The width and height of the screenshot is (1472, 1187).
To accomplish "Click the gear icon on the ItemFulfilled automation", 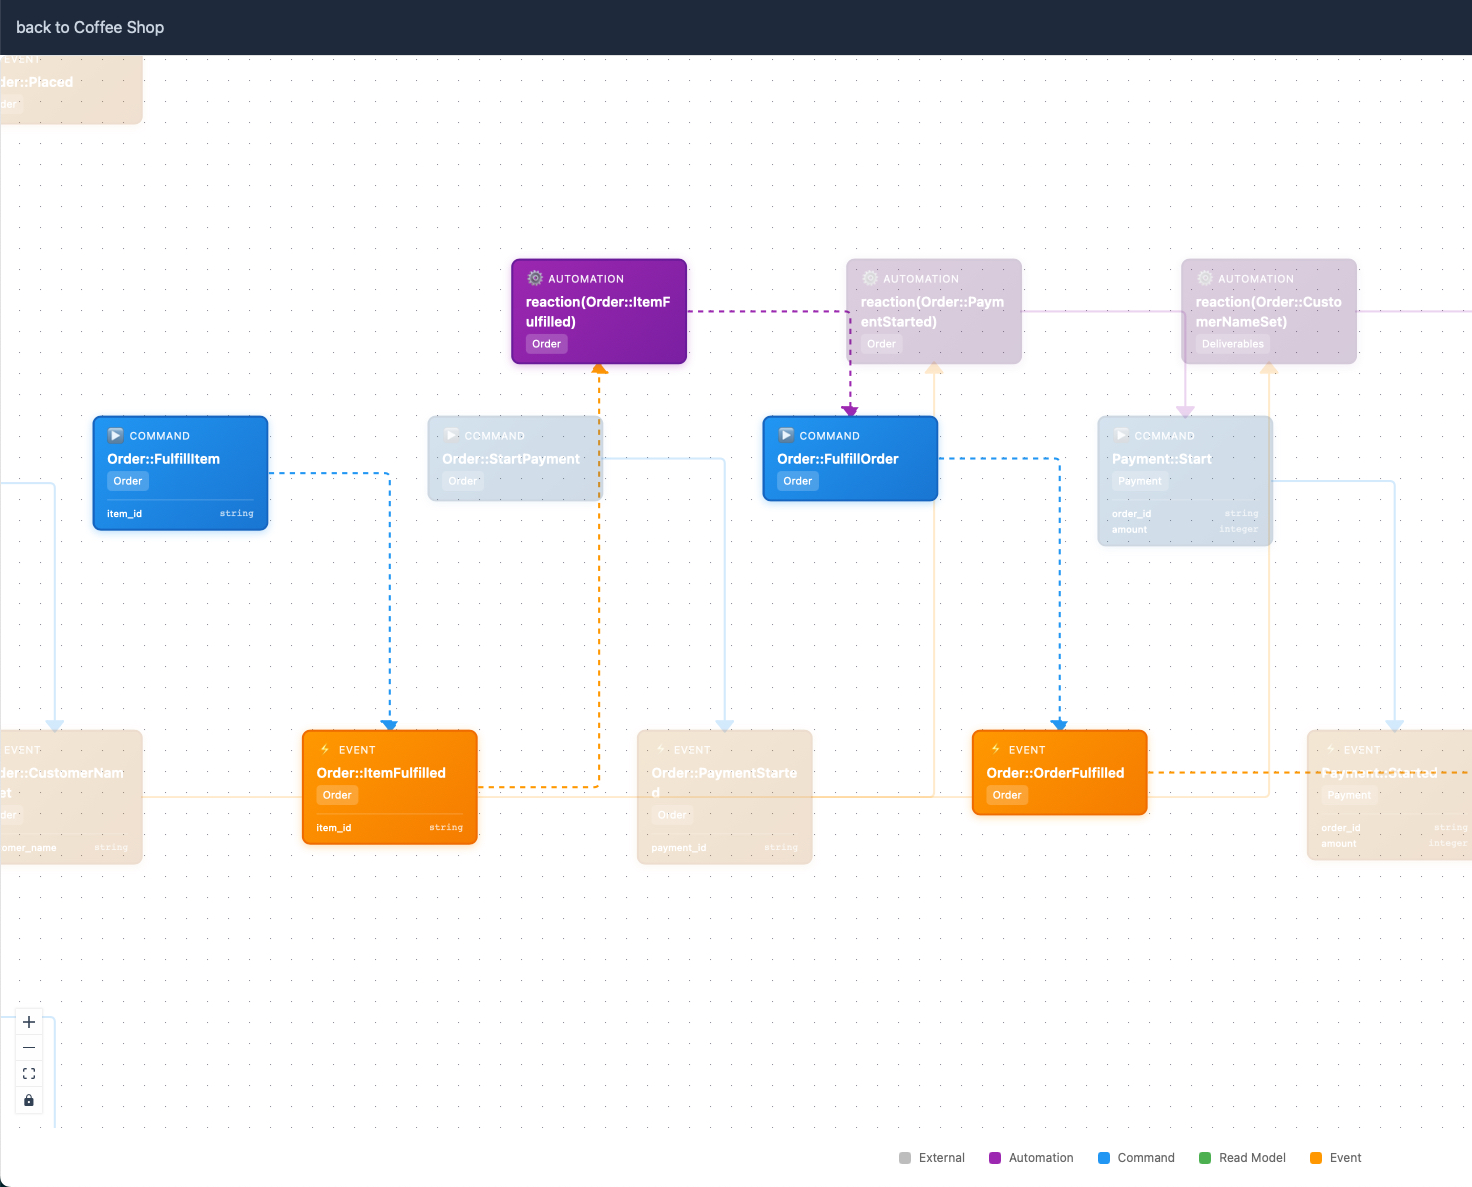I will (x=535, y=278).
